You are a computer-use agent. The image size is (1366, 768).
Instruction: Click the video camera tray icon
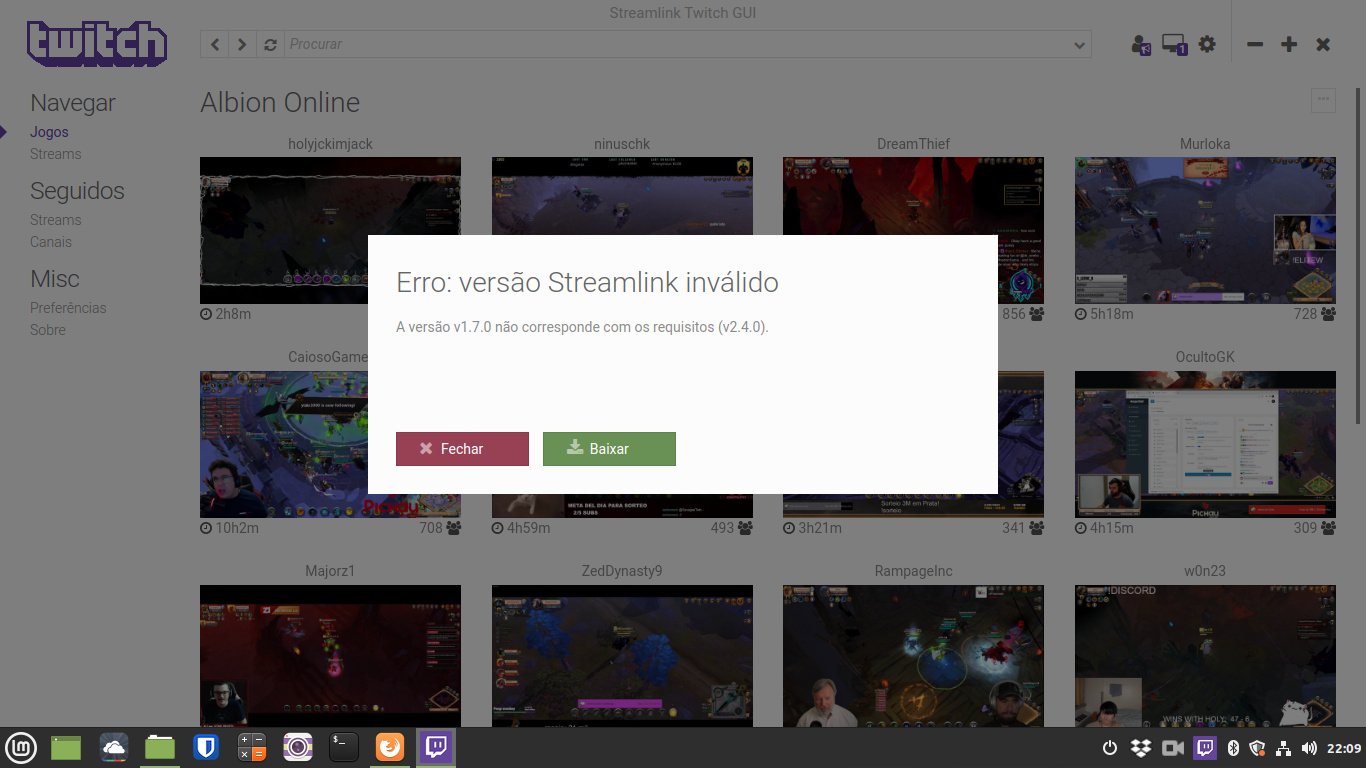(x=1173, y=748)
